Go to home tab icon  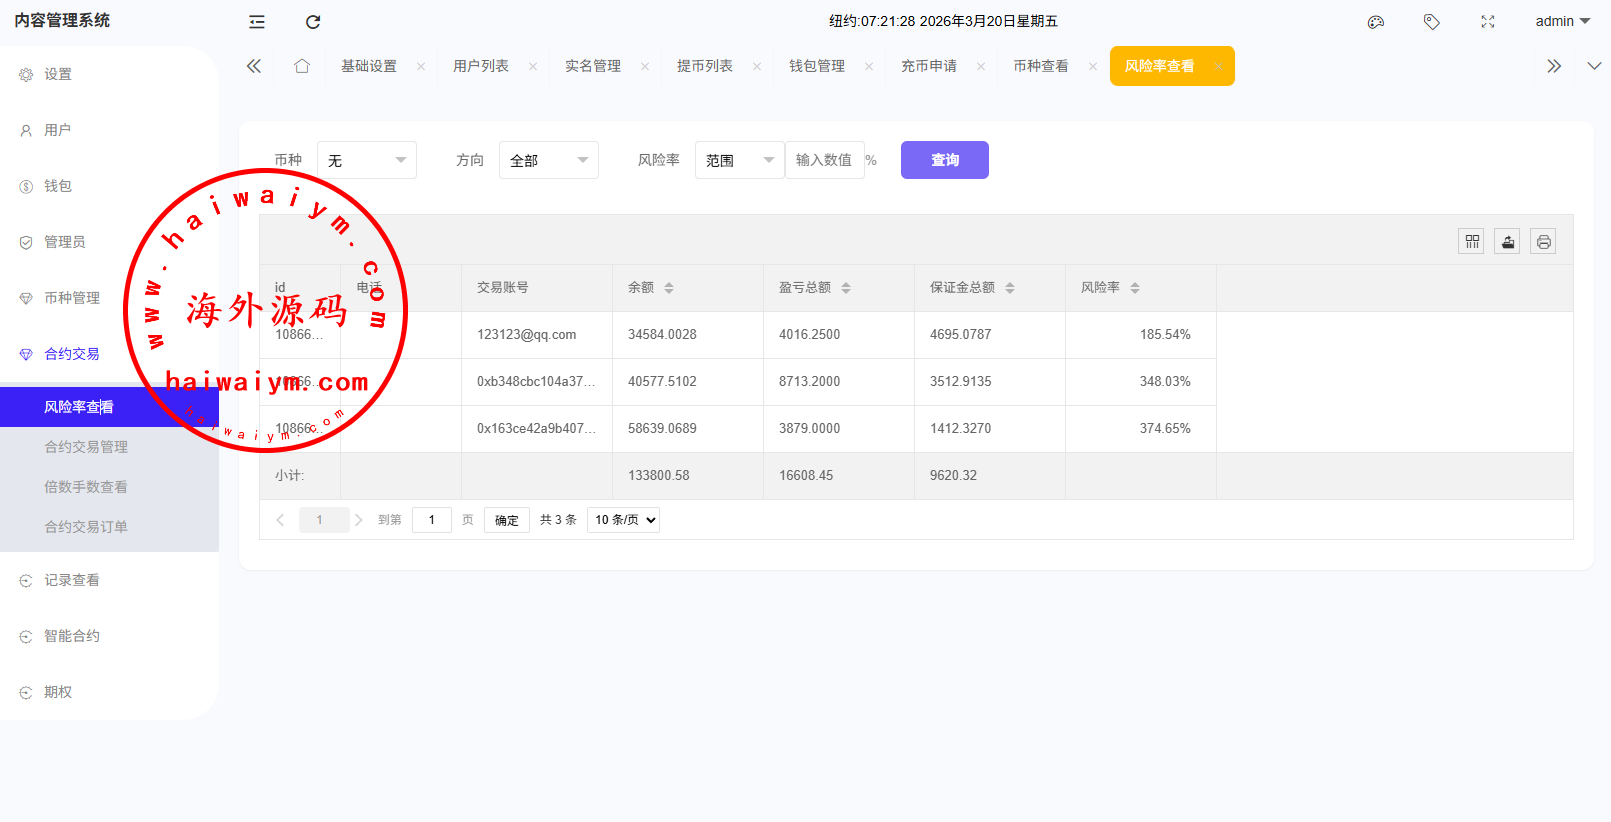pyautogui.click(x=302, y=66)
